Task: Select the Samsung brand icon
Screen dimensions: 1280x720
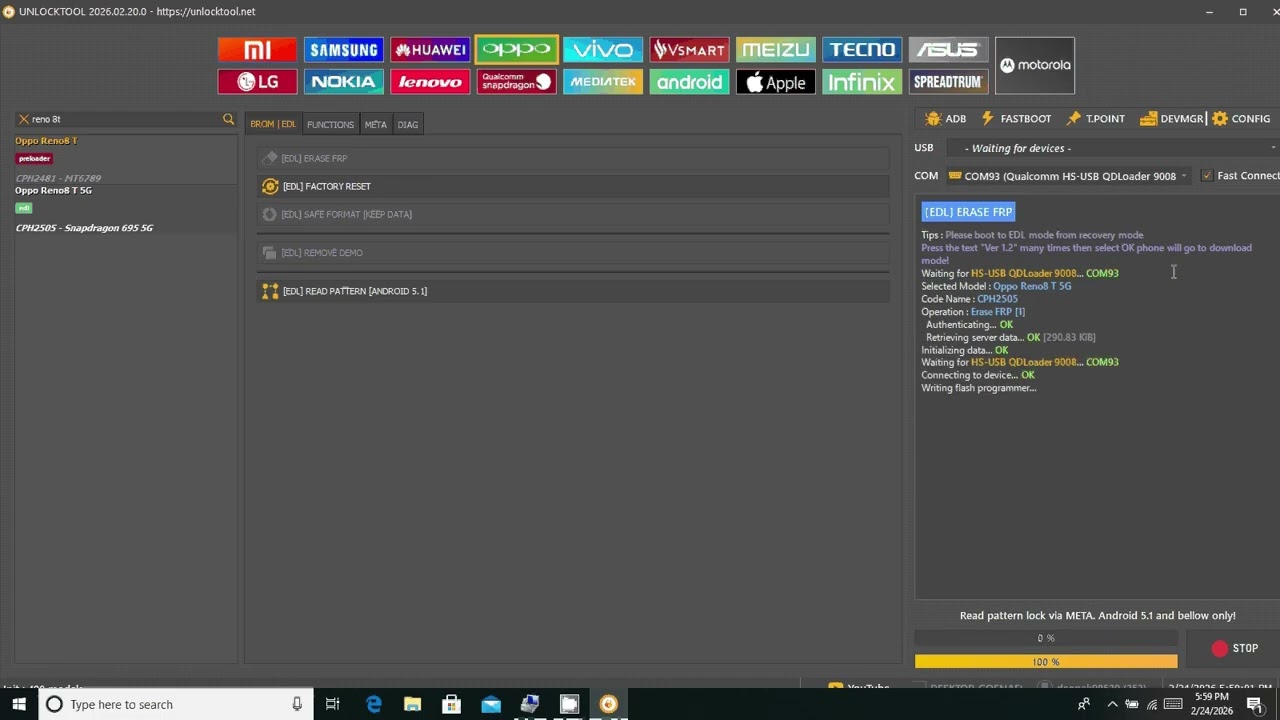Action: [343, 49]
